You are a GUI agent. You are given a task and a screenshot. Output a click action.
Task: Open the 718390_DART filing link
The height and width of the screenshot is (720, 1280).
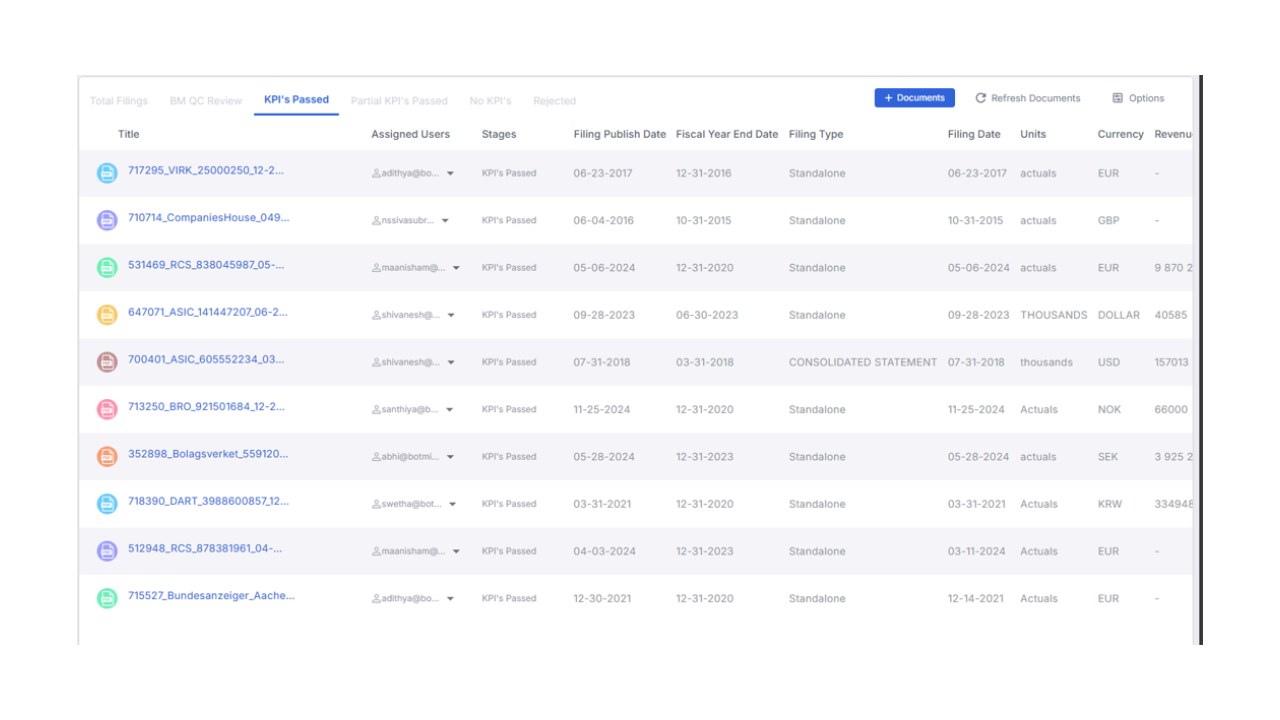coord(208,501)
